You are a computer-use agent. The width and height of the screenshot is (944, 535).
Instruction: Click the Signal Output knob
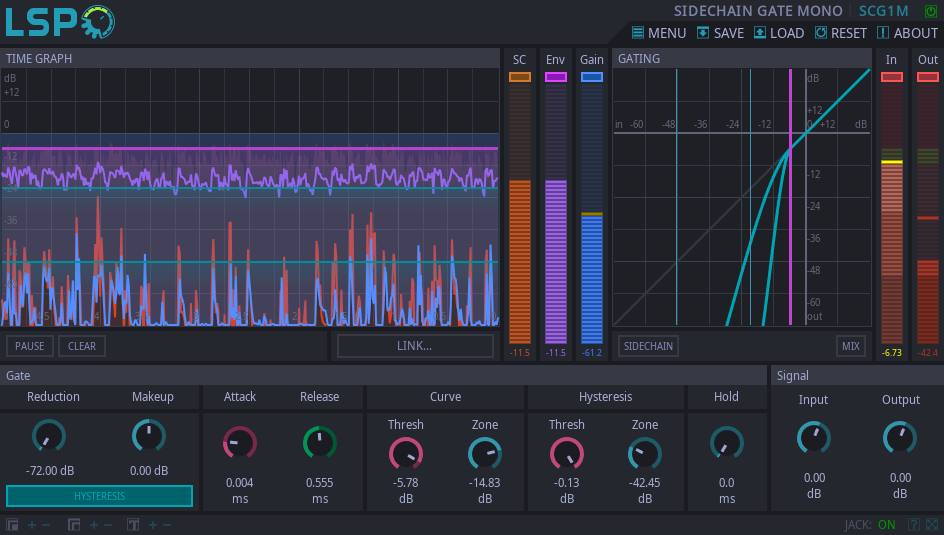[900, 438]
